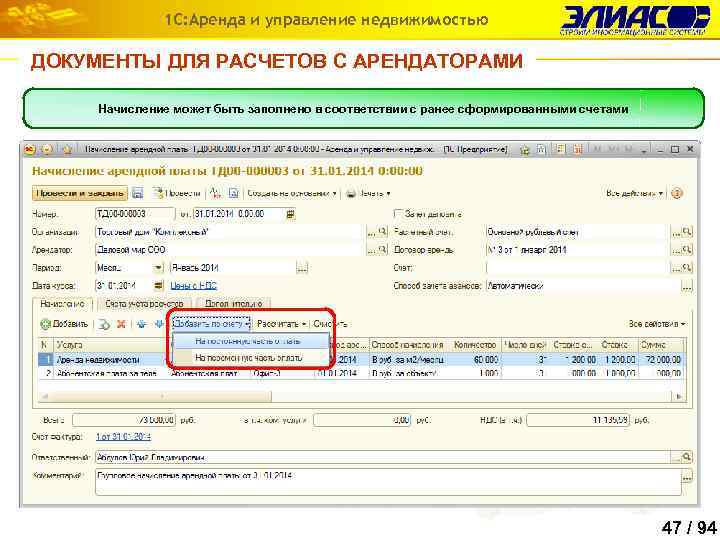Switch to the Счета учета расчетов tab

tap(144, 304)
